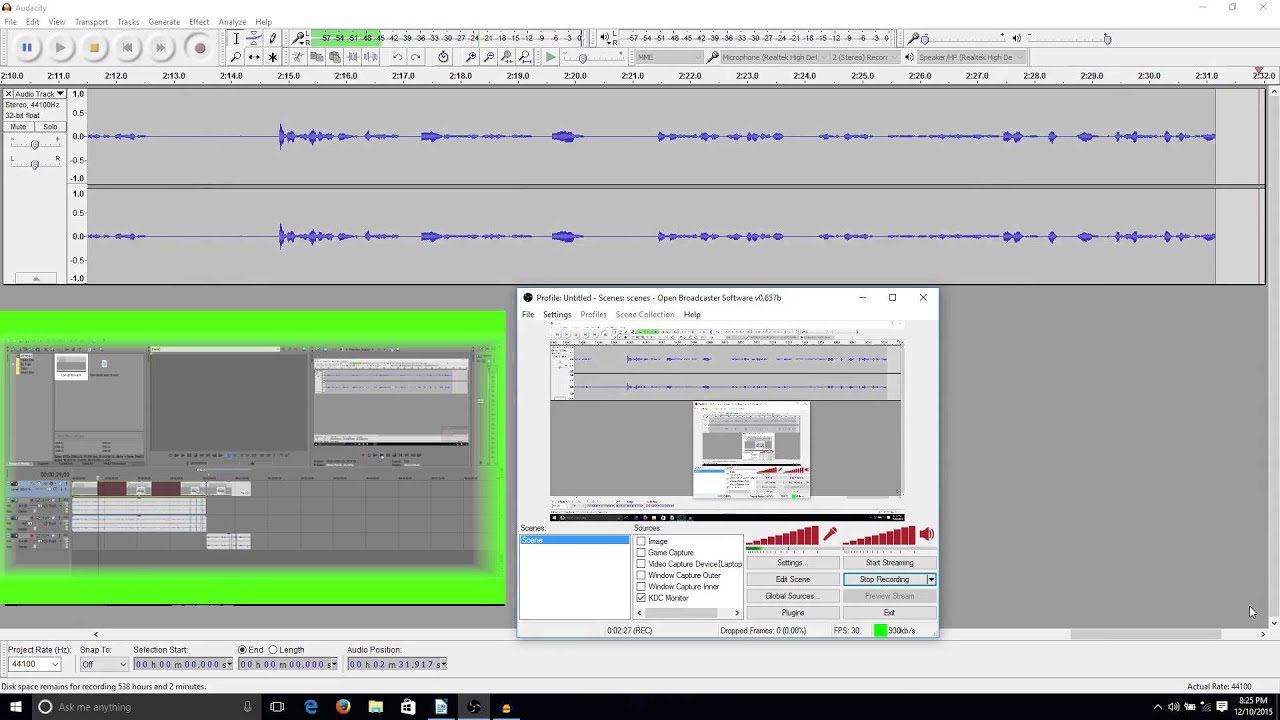The height and width of the screenshot is (720, 1280).
Task: Click the red Record button in Audacity
Action: [200, 47]
